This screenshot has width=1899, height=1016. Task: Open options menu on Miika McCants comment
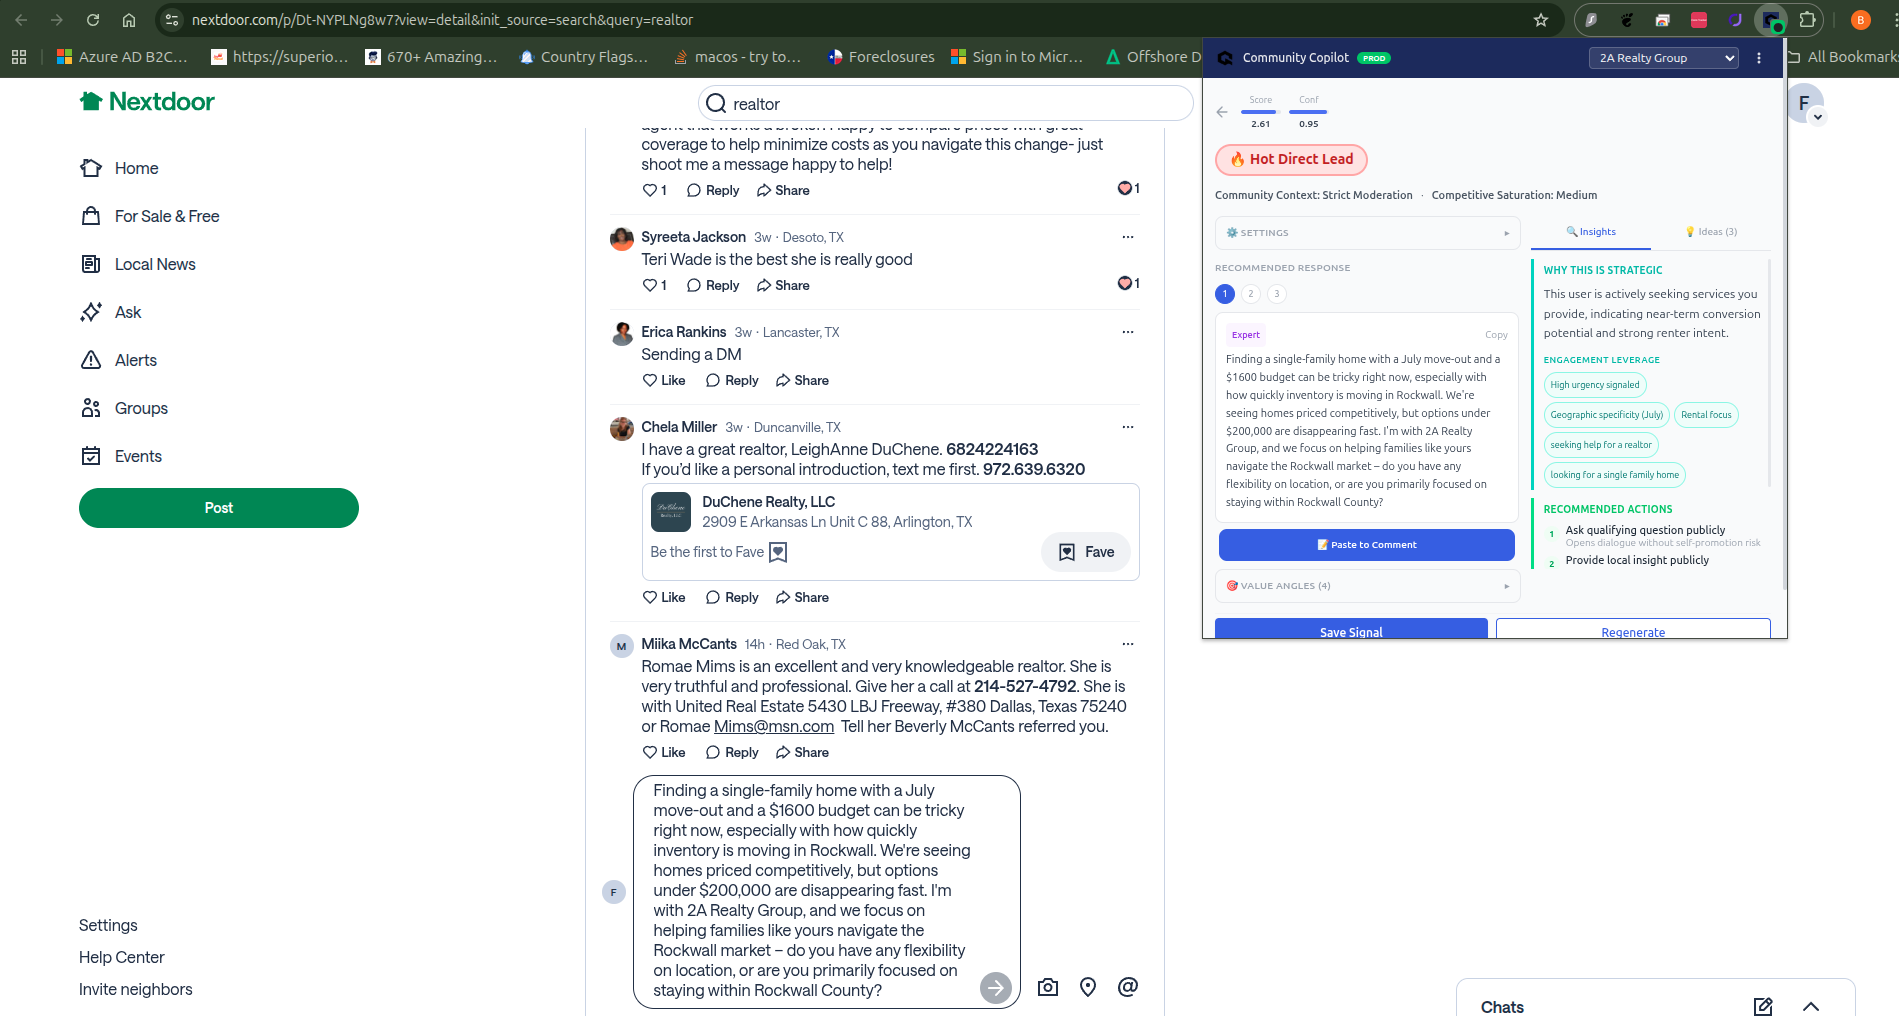tap(1128, 644)
